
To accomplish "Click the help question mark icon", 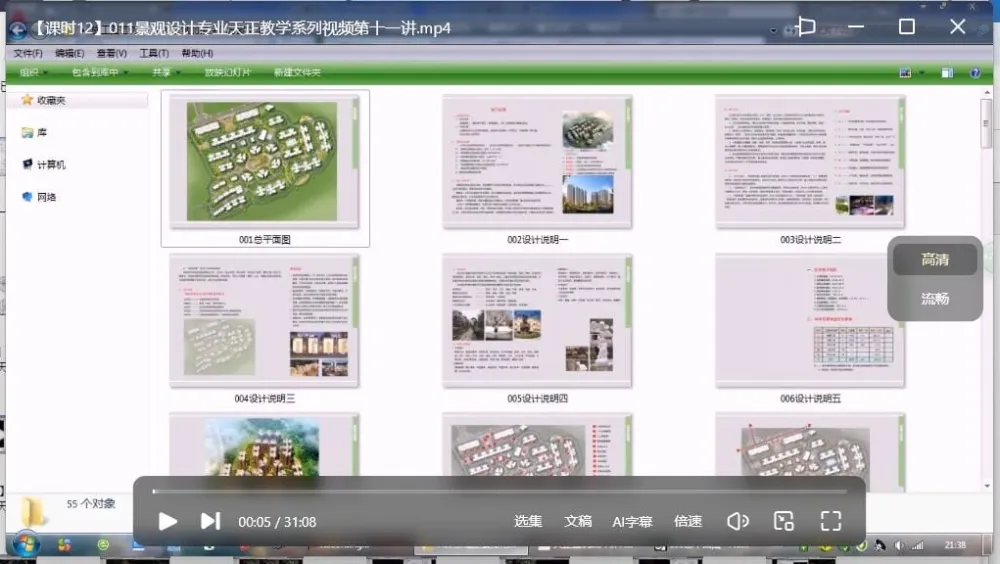I will (x=975, y=73).
